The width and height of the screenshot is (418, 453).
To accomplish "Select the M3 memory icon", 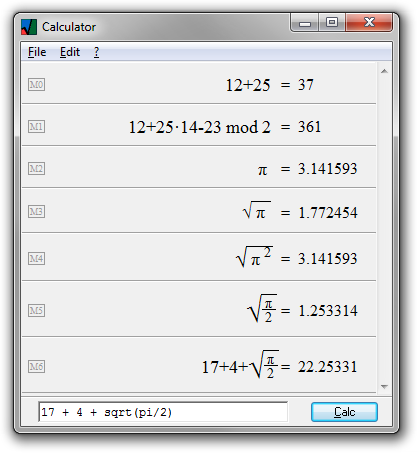I will (36, 211).
